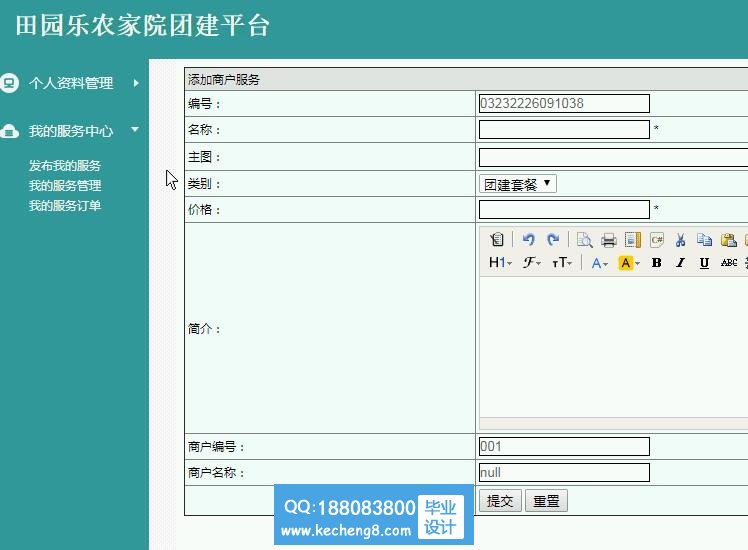Select 我的服务中心 in the sidebar

coord(71,131)
